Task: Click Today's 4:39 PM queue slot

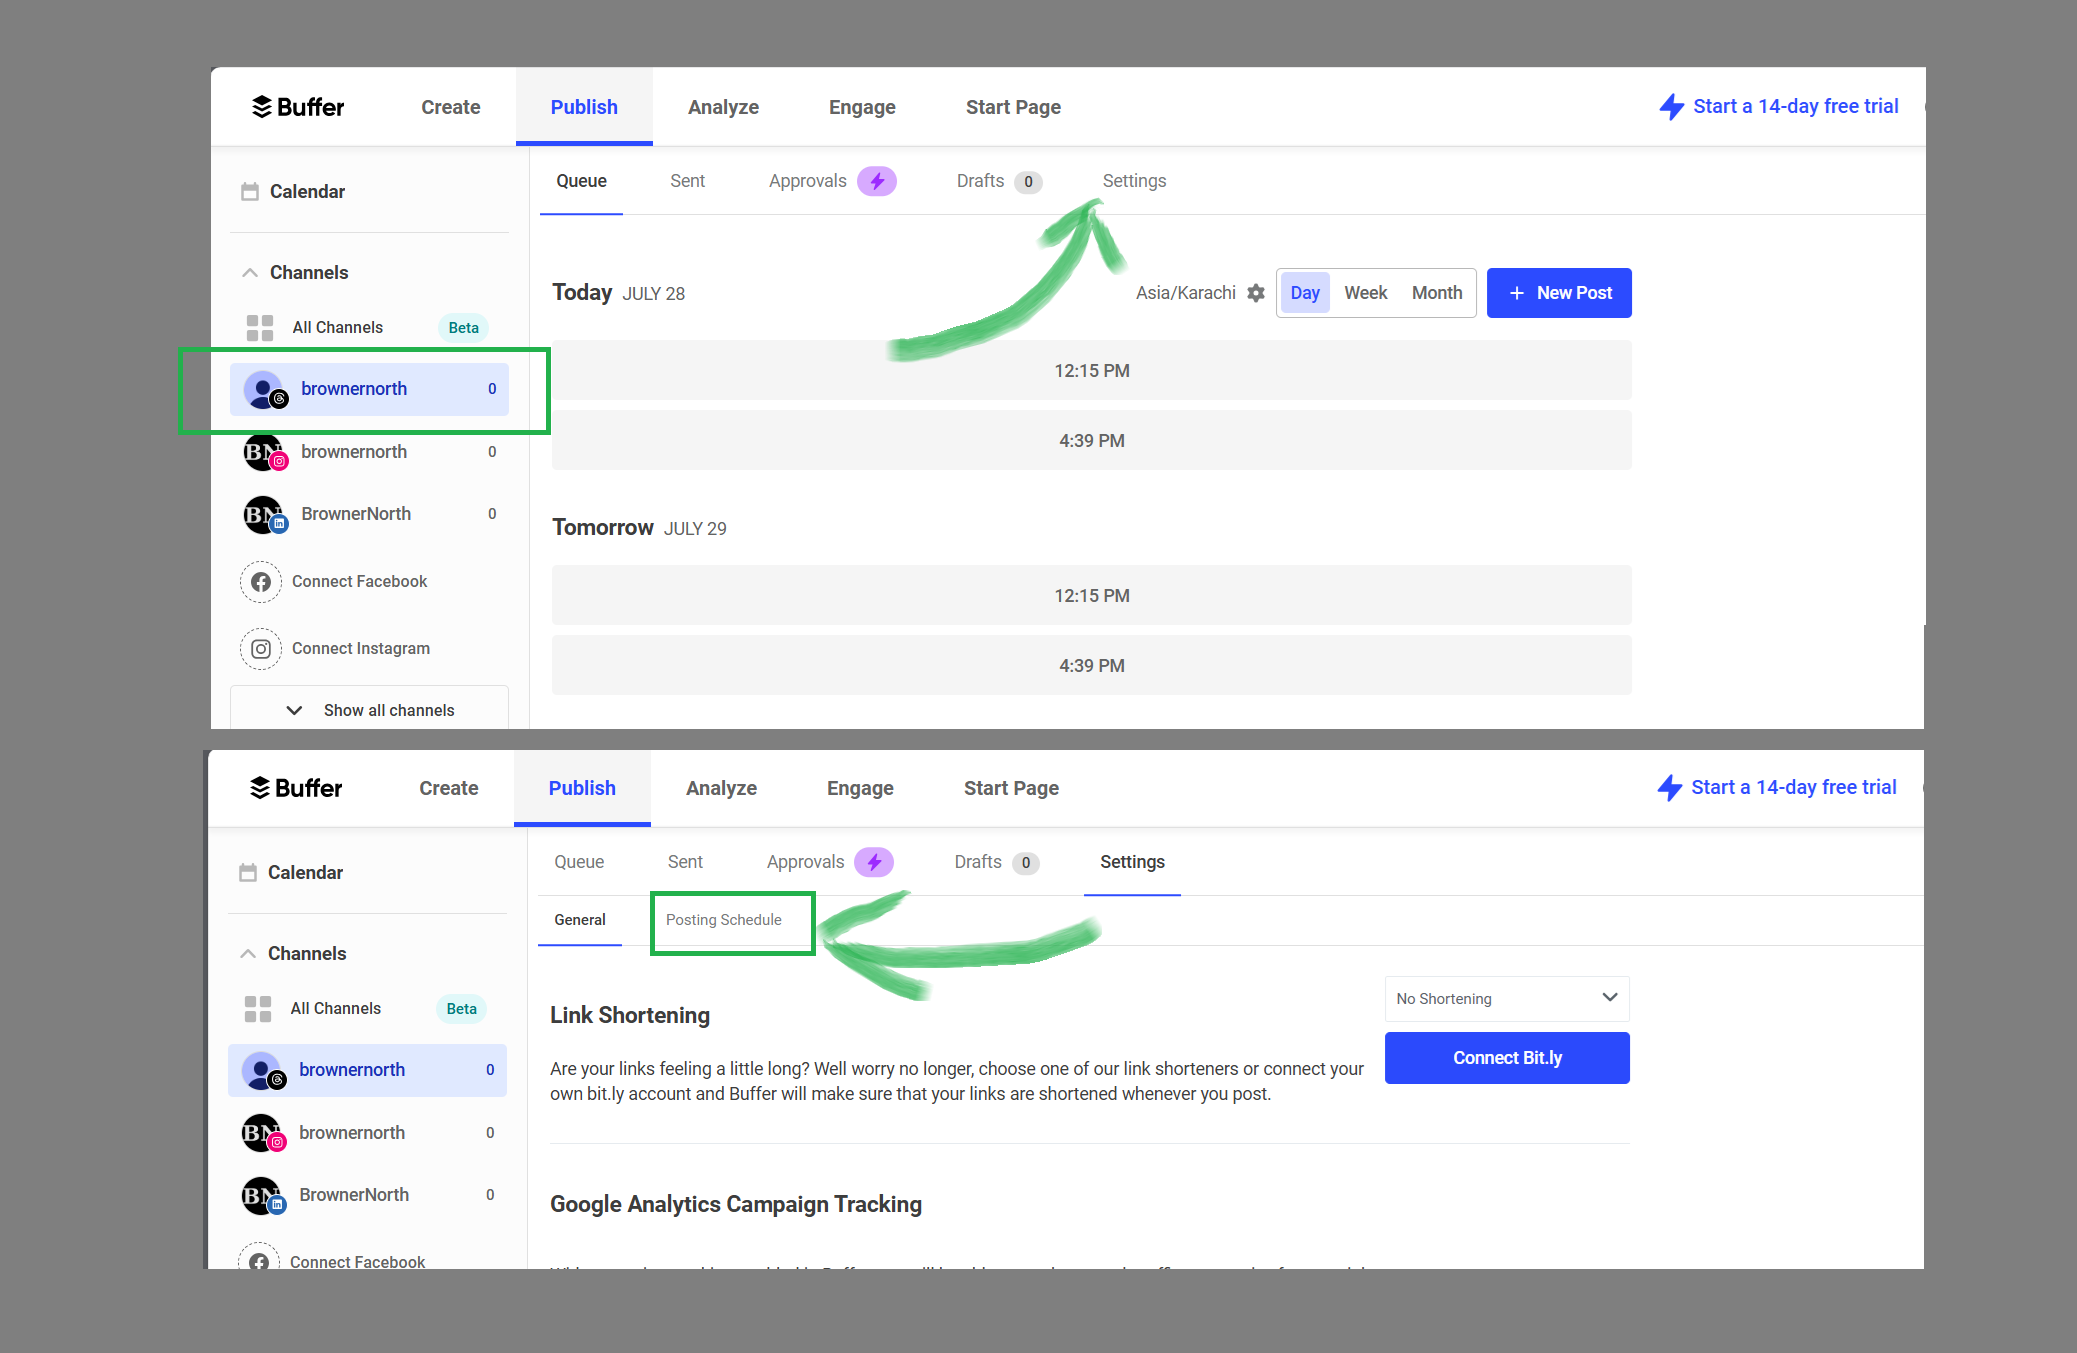Action: pyautogui.click(x=1092, y=441)
